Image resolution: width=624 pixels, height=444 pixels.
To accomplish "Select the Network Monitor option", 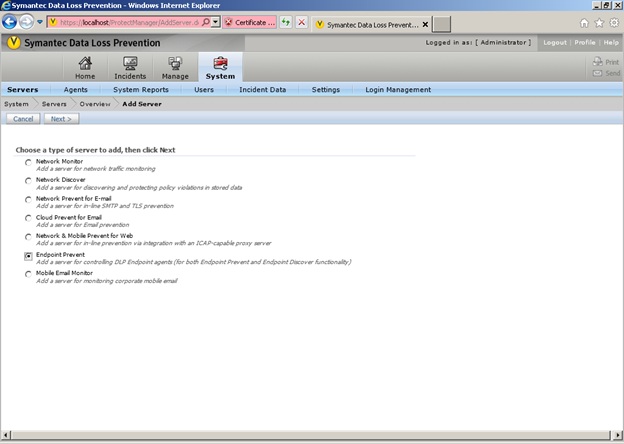I will point(28,162).
